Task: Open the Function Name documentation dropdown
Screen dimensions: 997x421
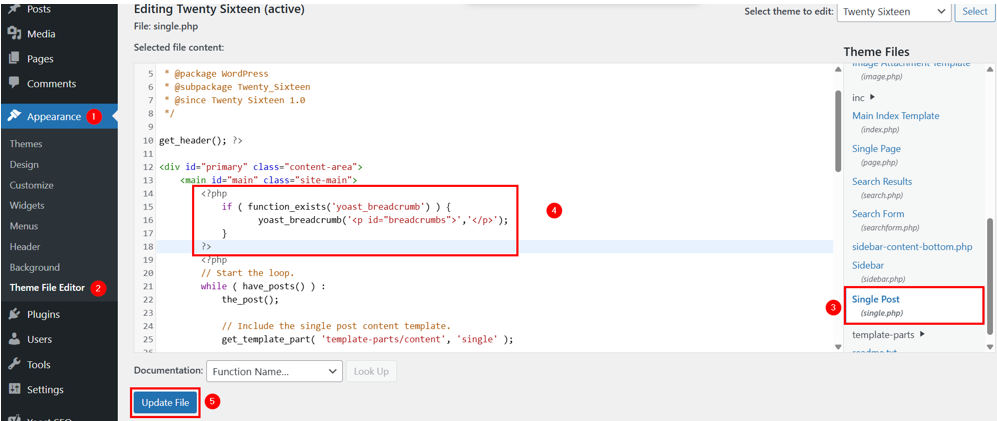Action: [x=274, y=371]
